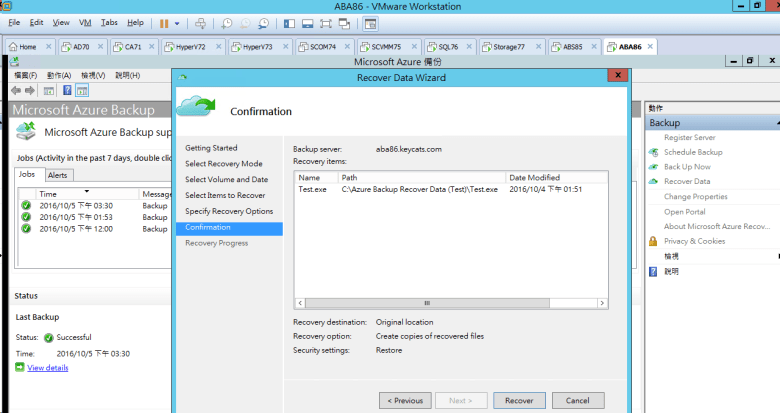Switch to the SQL76 VM tab
The height and width of the screenshot is (413, 780).
(x=441, y=46)
